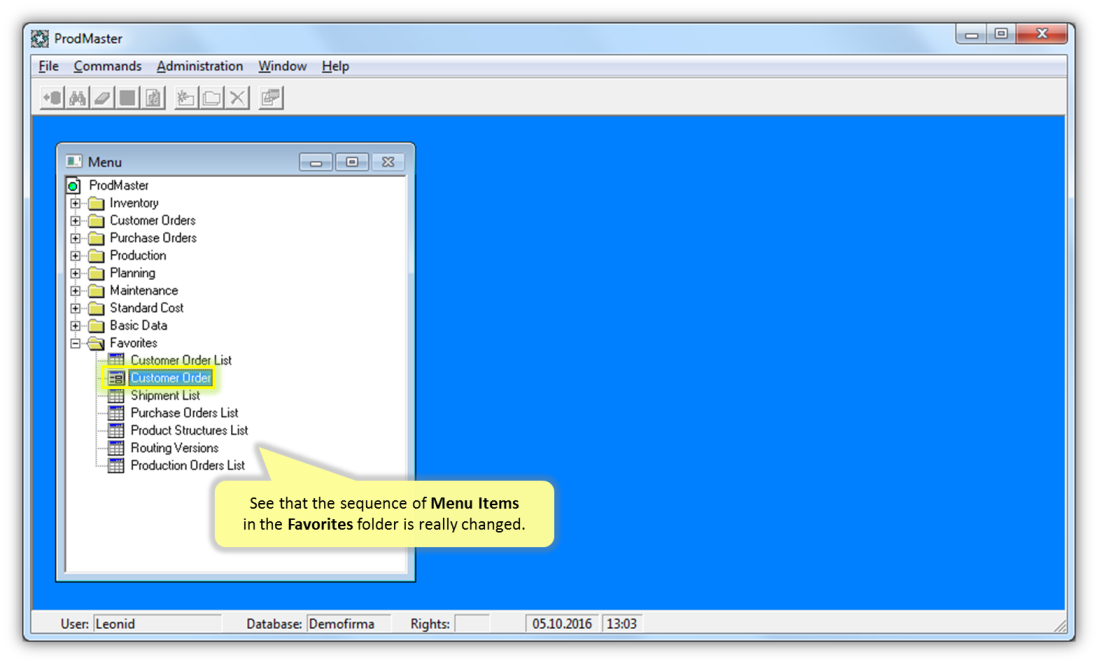Expand the Basic Data tree node
Image resolution: width=1098 pixels, height=664 pixels.
(x=76, y=326)
